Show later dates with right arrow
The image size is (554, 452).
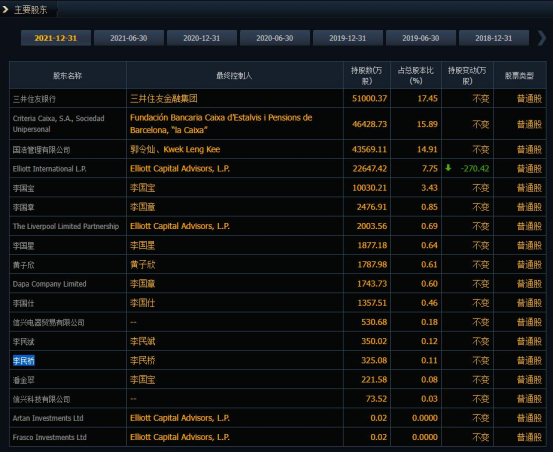541,38
